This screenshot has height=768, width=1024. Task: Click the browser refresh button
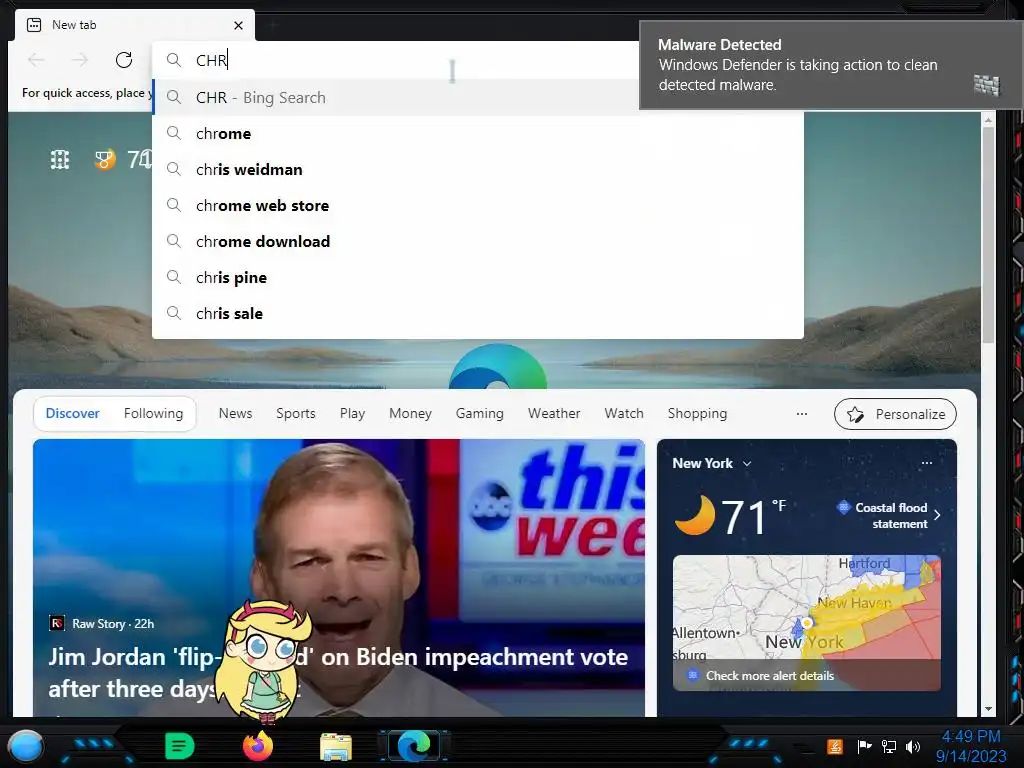pos(123,60)
